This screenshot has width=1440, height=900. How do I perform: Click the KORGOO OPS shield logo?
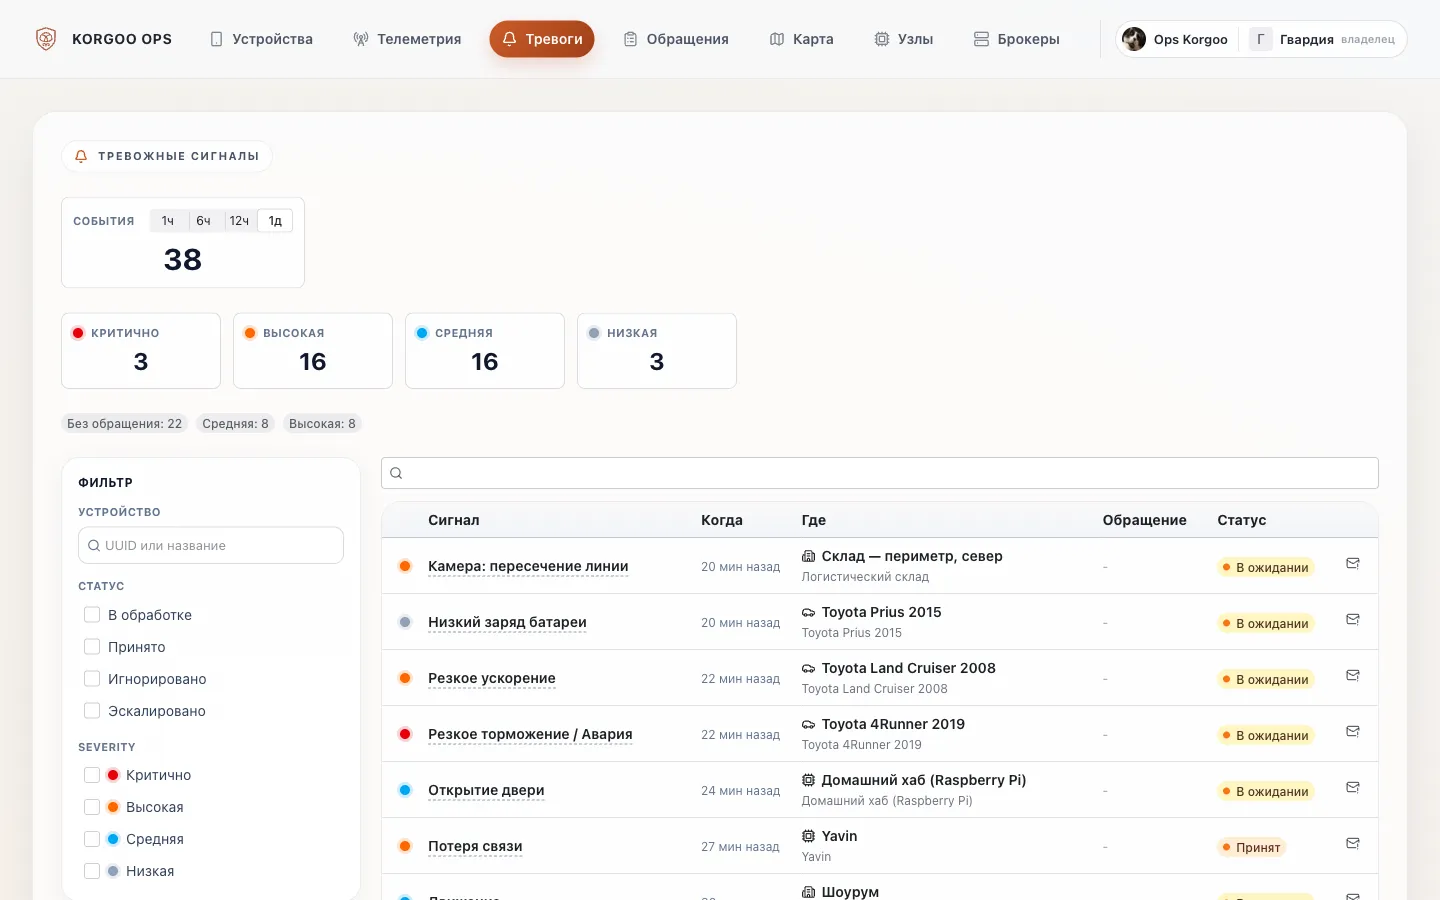tap(46, 39)
